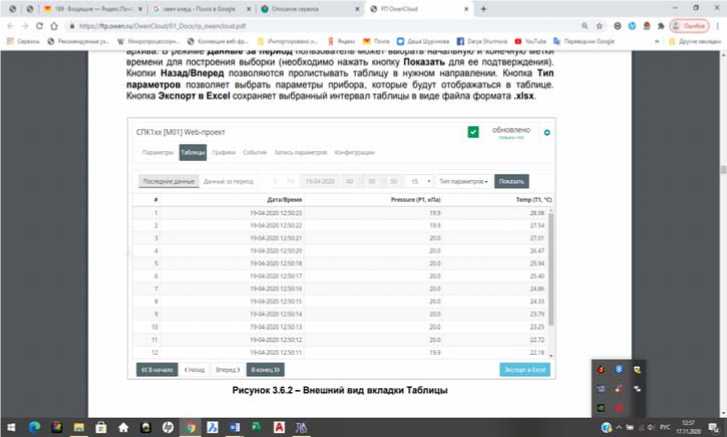Switch to the Google search tab

click(x=202, y=9)
